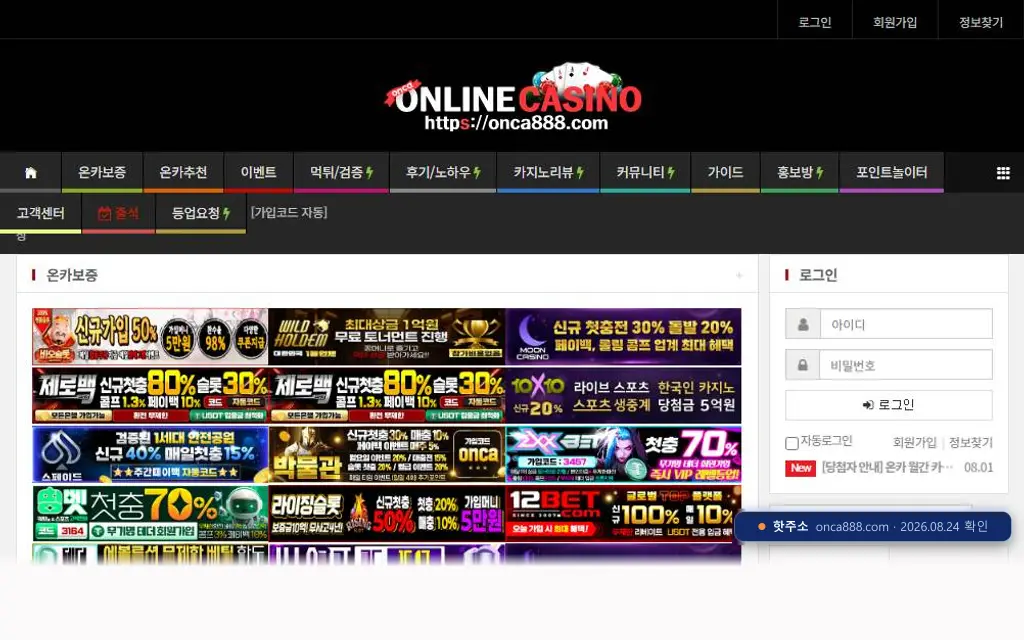Click 정보찾기 link under the login button
1024x640 pixels.
970,443
